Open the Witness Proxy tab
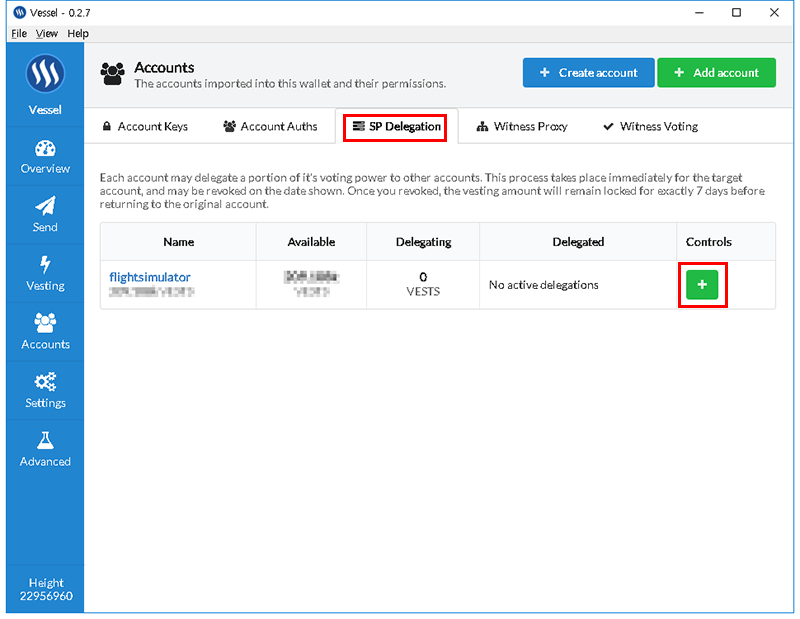 521,127
